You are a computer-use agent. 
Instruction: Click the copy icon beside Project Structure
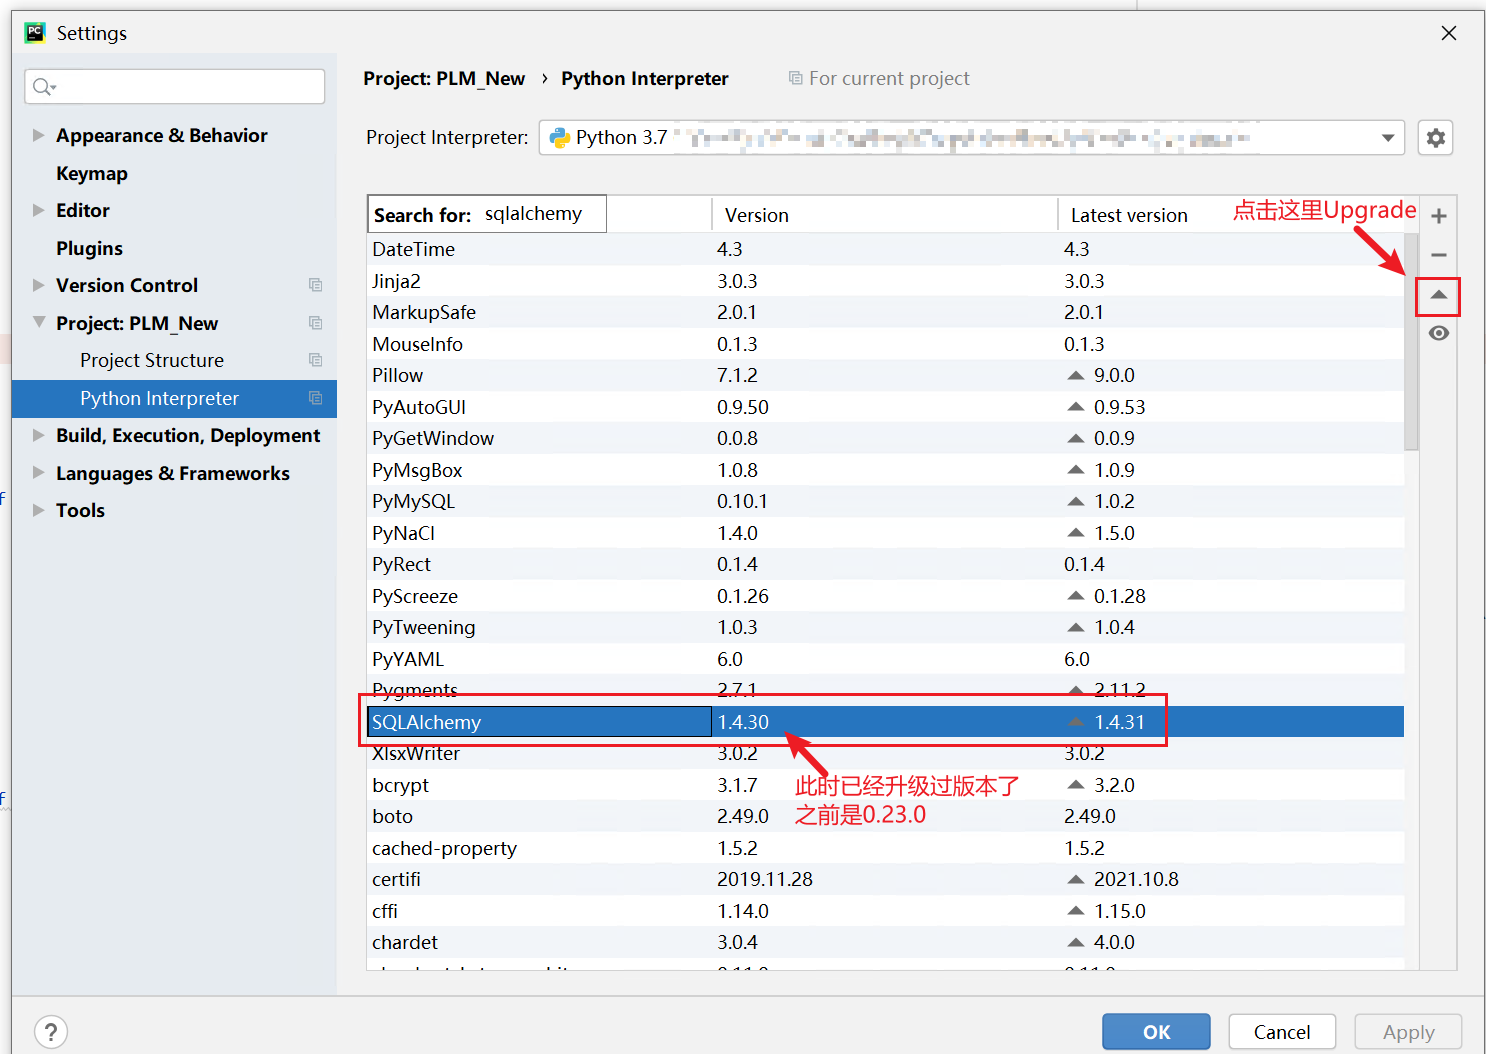tap(315, 360)
